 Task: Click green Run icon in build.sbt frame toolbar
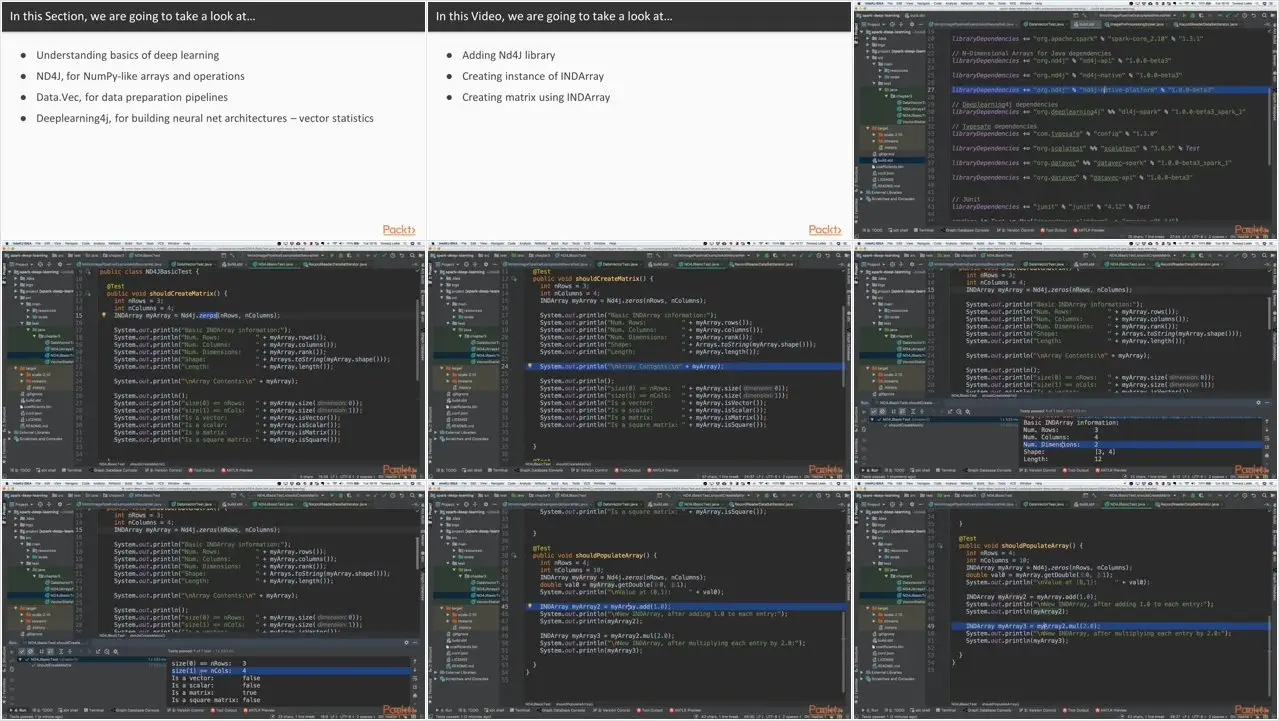(1184, 15)
